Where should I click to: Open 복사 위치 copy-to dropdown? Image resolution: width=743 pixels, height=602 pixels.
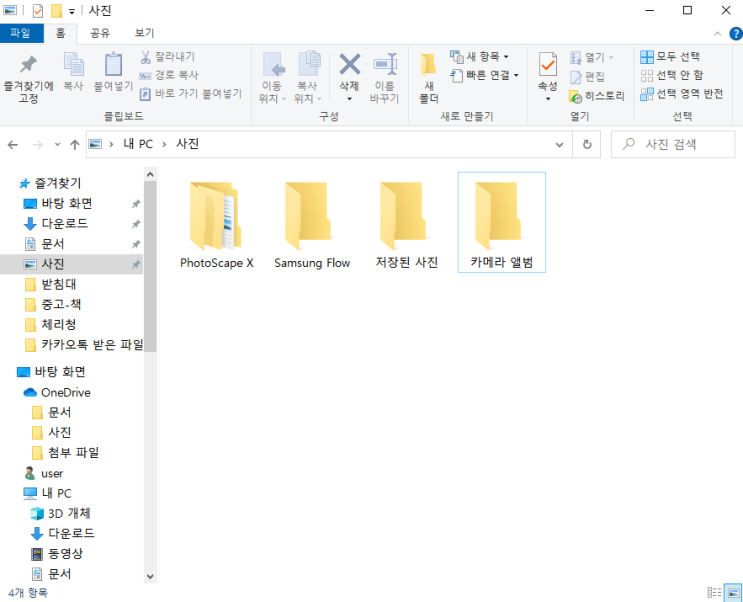(x=308, y=78)
